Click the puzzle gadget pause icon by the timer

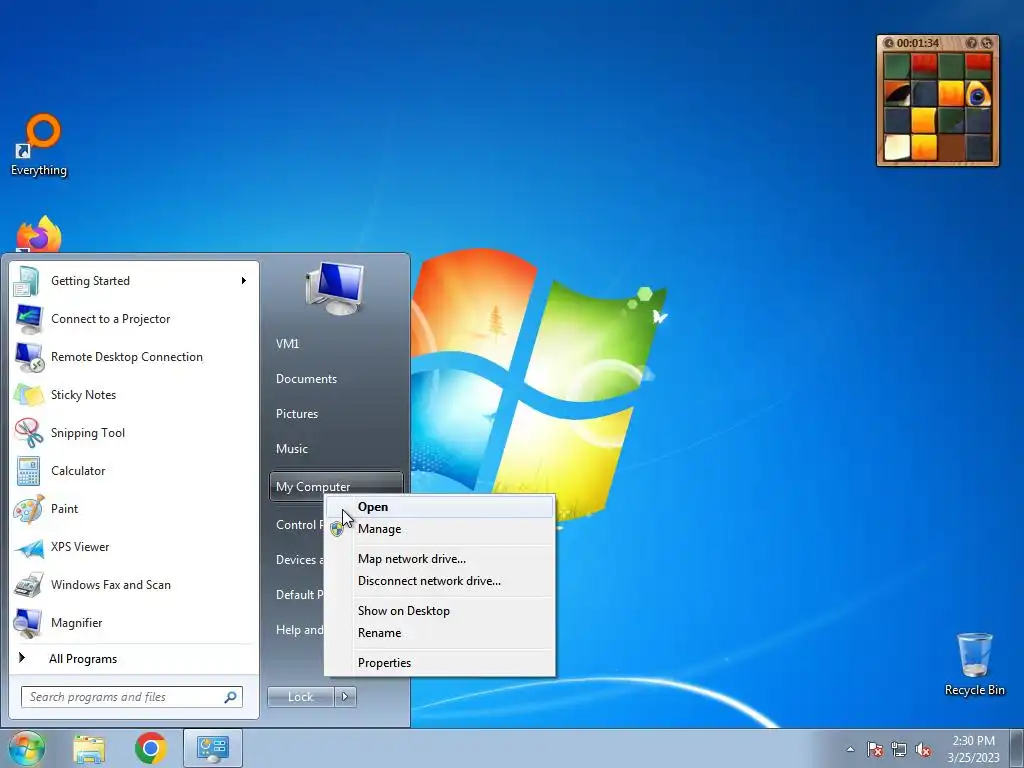tap(888, 43)
